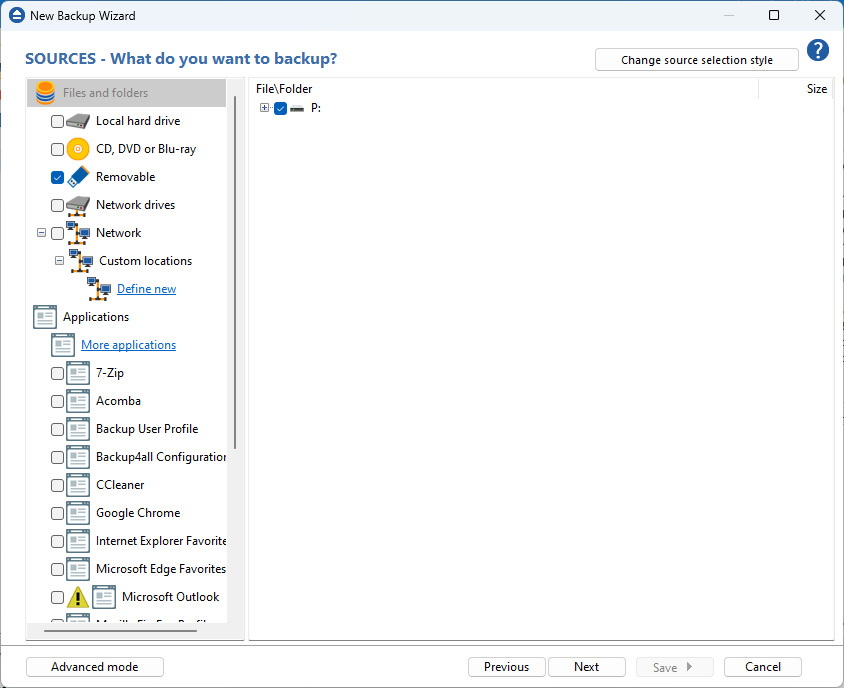
Task: Click the Change source selection style button
Action: pos(696,60)
